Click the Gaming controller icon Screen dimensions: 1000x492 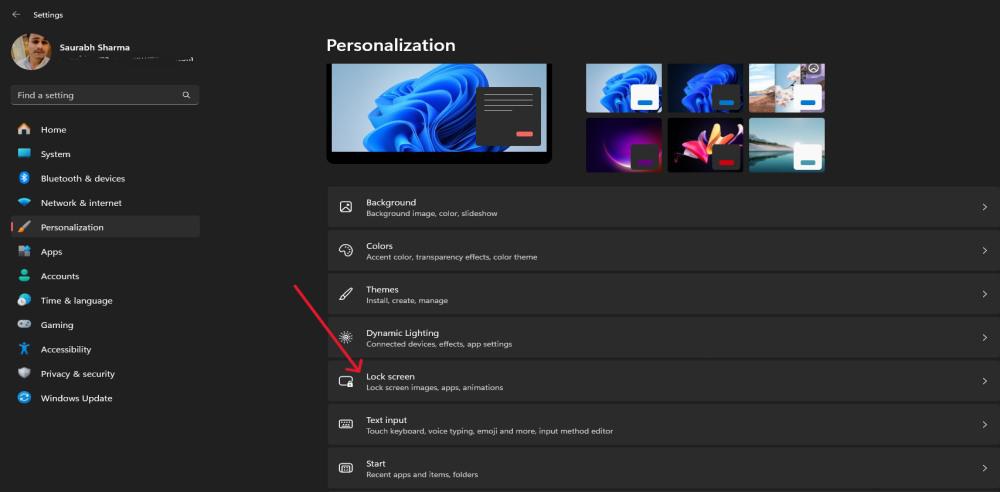[x=24, y=324]
